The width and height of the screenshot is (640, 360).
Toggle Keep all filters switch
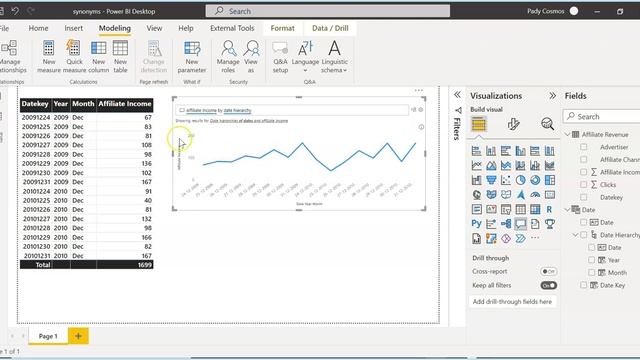coord(549,285)
